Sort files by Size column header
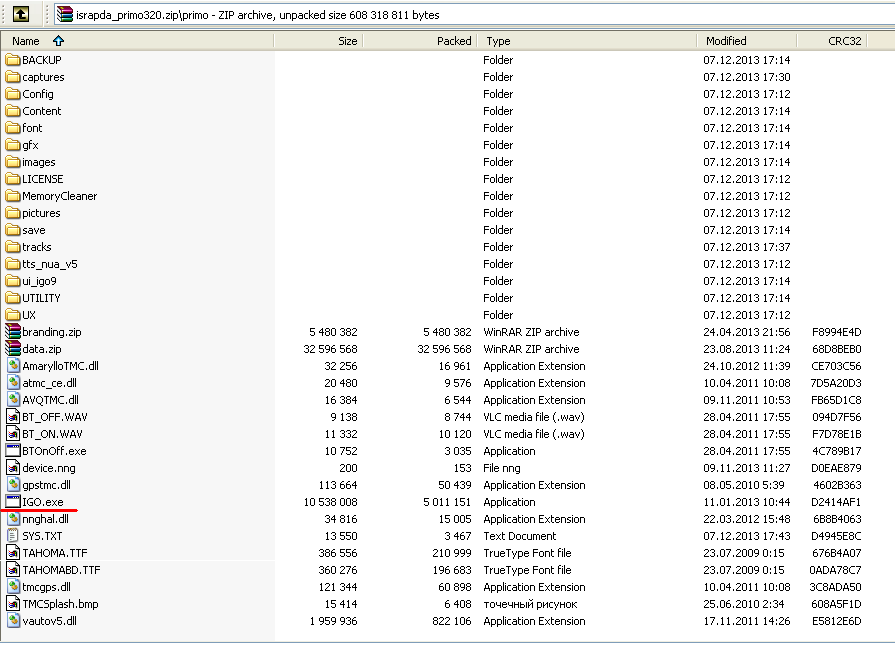 tap(346, 41)
